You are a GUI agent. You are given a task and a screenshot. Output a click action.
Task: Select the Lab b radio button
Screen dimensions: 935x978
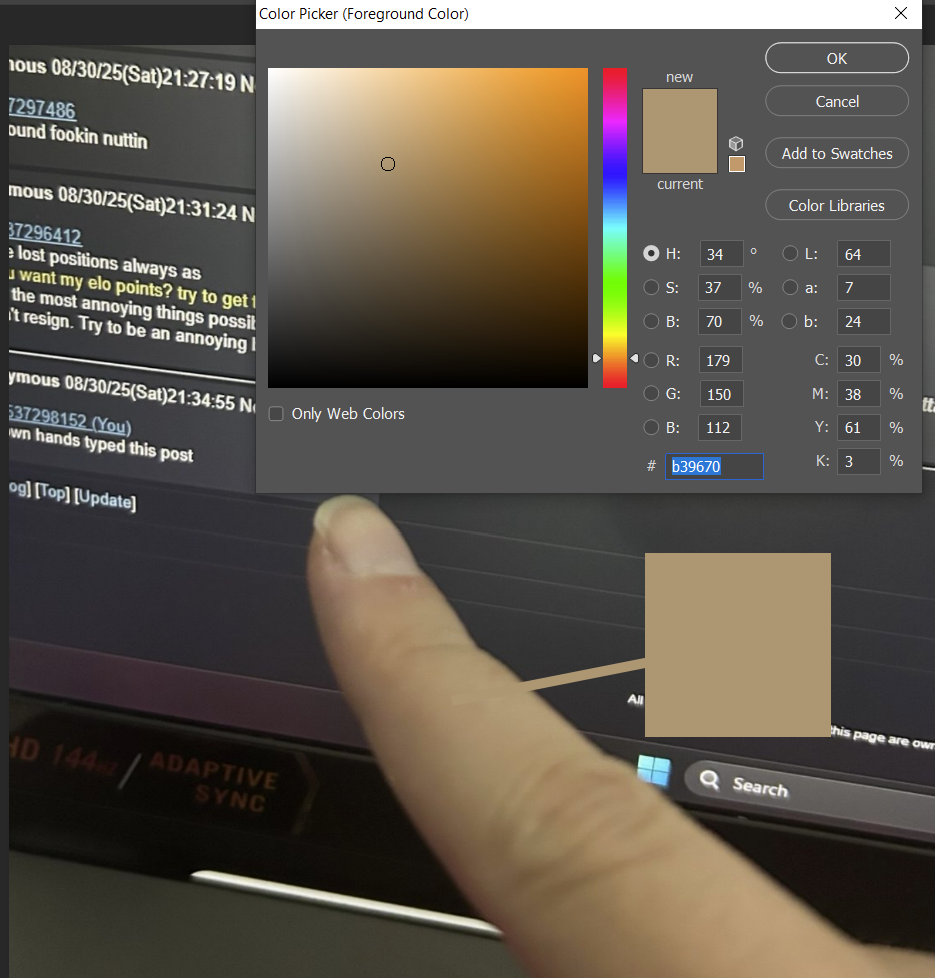(x=790, y=321)
